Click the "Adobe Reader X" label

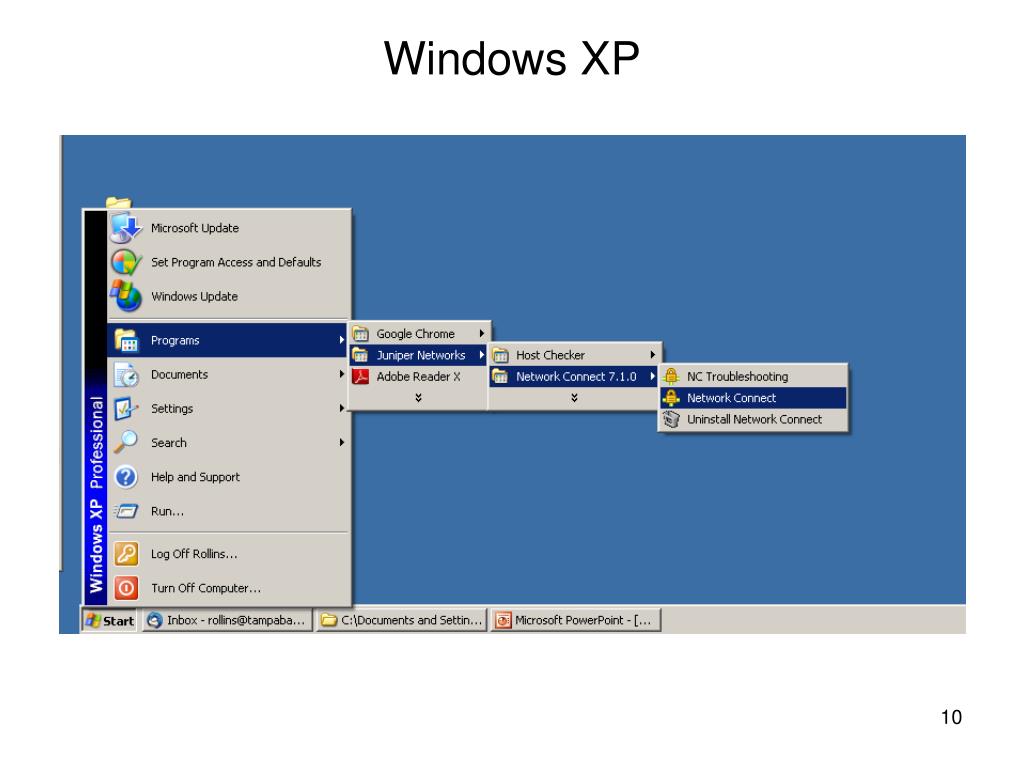419,377
